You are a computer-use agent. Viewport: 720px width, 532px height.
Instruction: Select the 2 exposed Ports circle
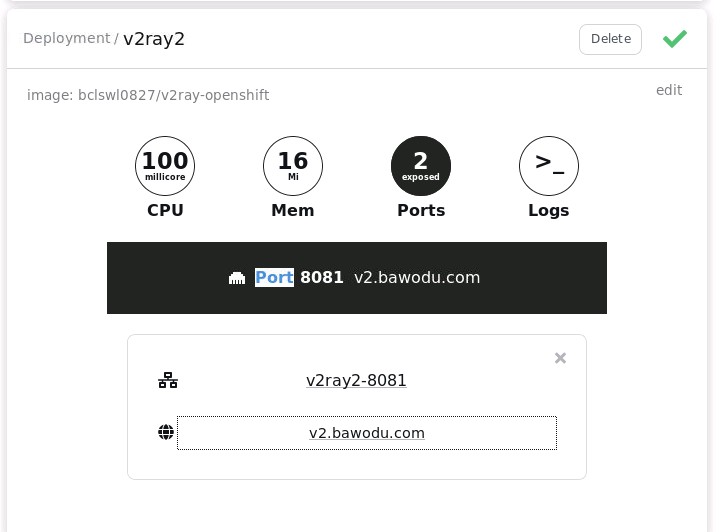pyautogui.click(x=421, y=166)
